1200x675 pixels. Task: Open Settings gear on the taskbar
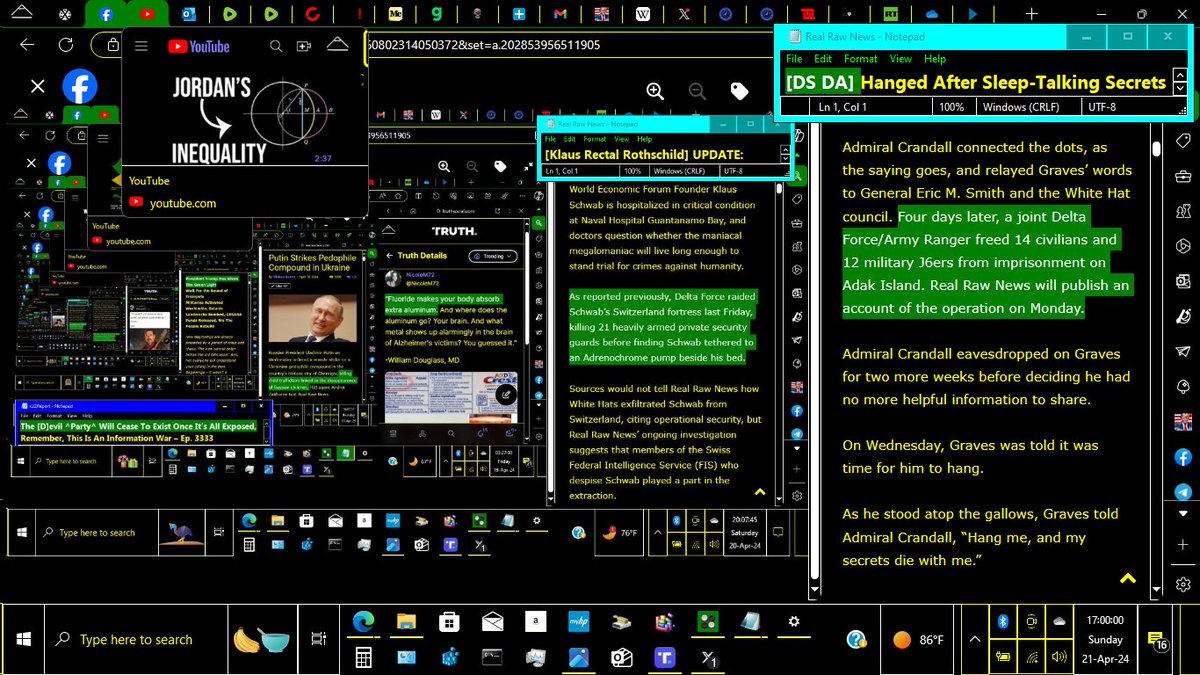click(x=794, y=622)
